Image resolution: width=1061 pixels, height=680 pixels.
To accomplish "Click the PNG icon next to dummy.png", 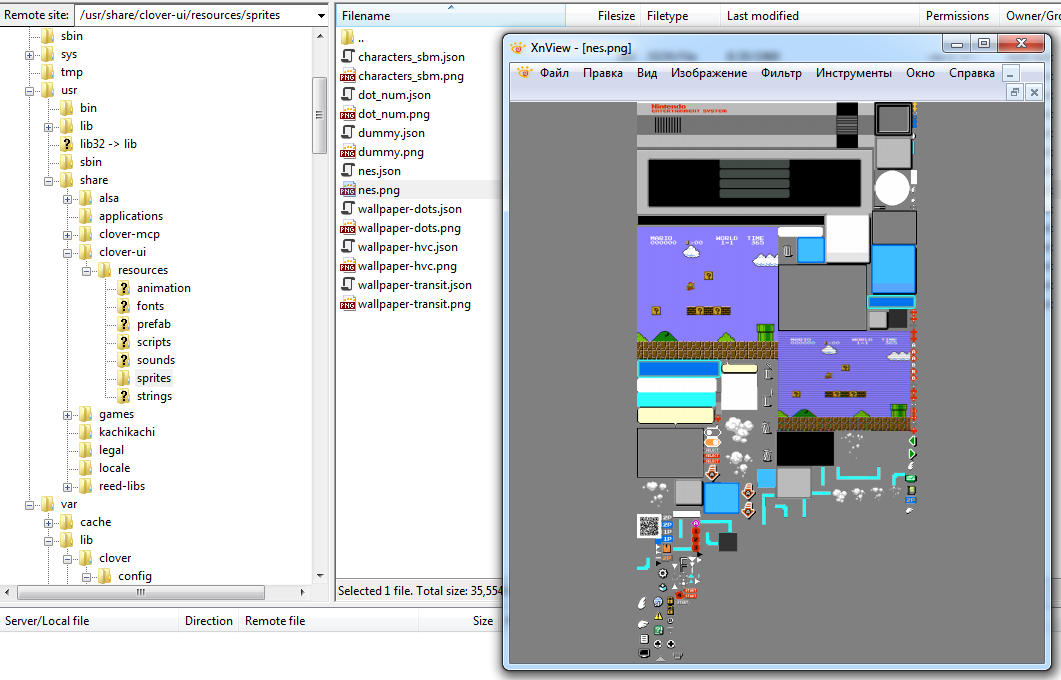I will (349, 152).
